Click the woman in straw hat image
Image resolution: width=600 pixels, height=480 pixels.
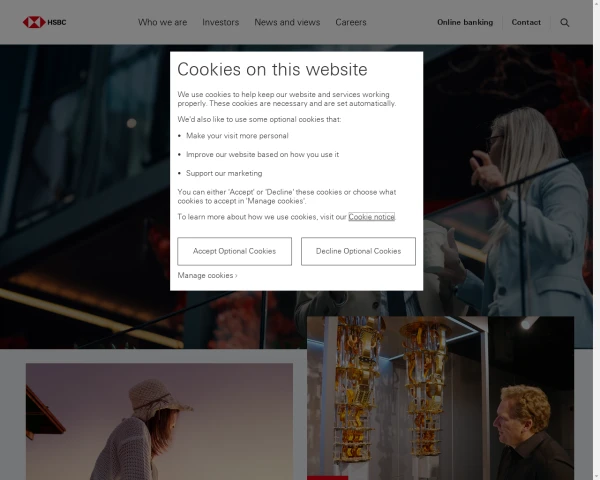click(159, 420)
